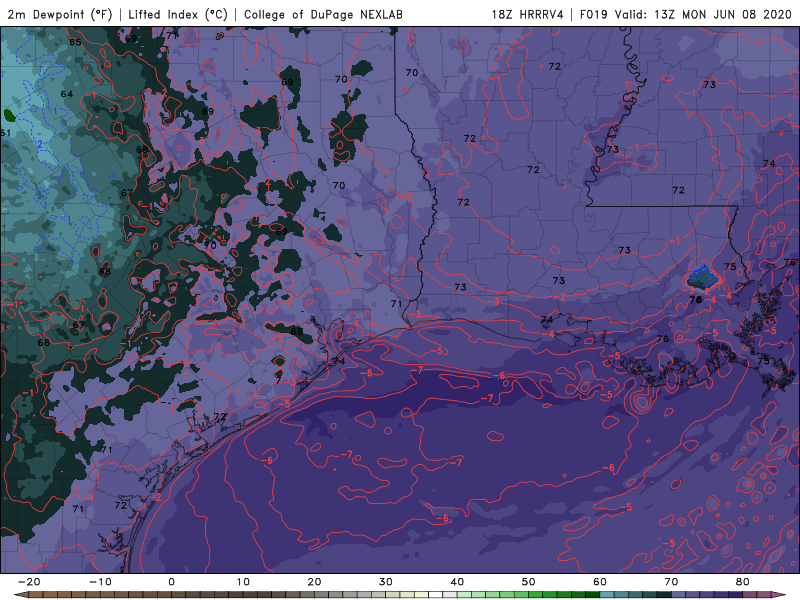Click the -20 label on the color scale
The image size is (800, 600).
pos(29,582)
